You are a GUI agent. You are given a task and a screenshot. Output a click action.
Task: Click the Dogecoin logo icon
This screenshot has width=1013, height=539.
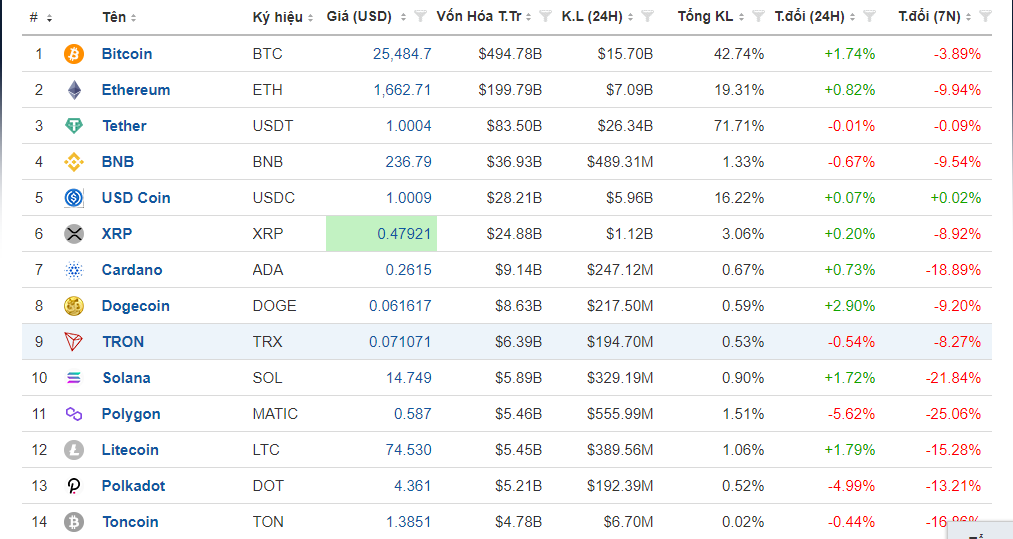pyautogui.click(x=74, y=306)
